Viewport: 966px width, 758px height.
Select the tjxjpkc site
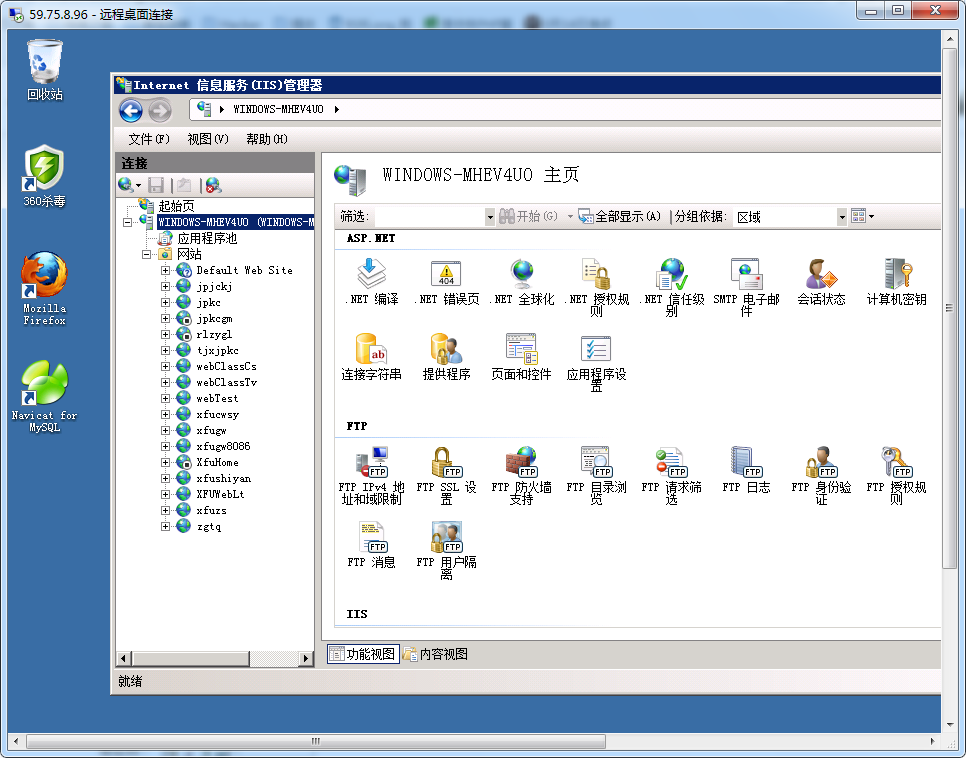coord(217,351)
